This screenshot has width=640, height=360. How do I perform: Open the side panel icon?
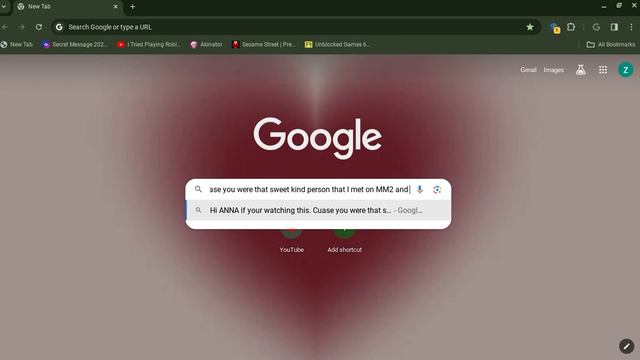pos(614,27)
